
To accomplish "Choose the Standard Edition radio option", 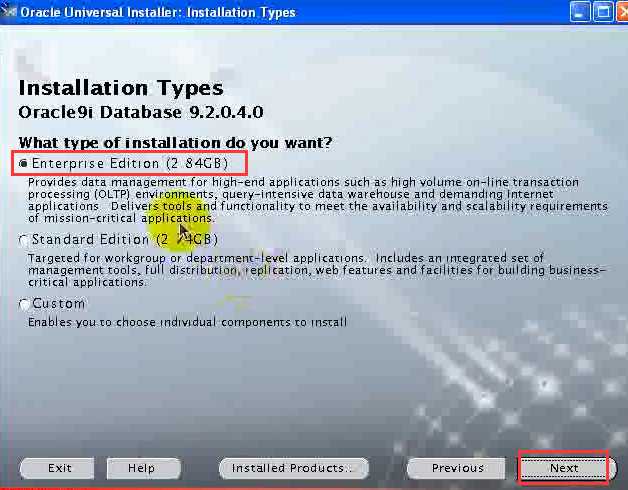I will point(23,240).
